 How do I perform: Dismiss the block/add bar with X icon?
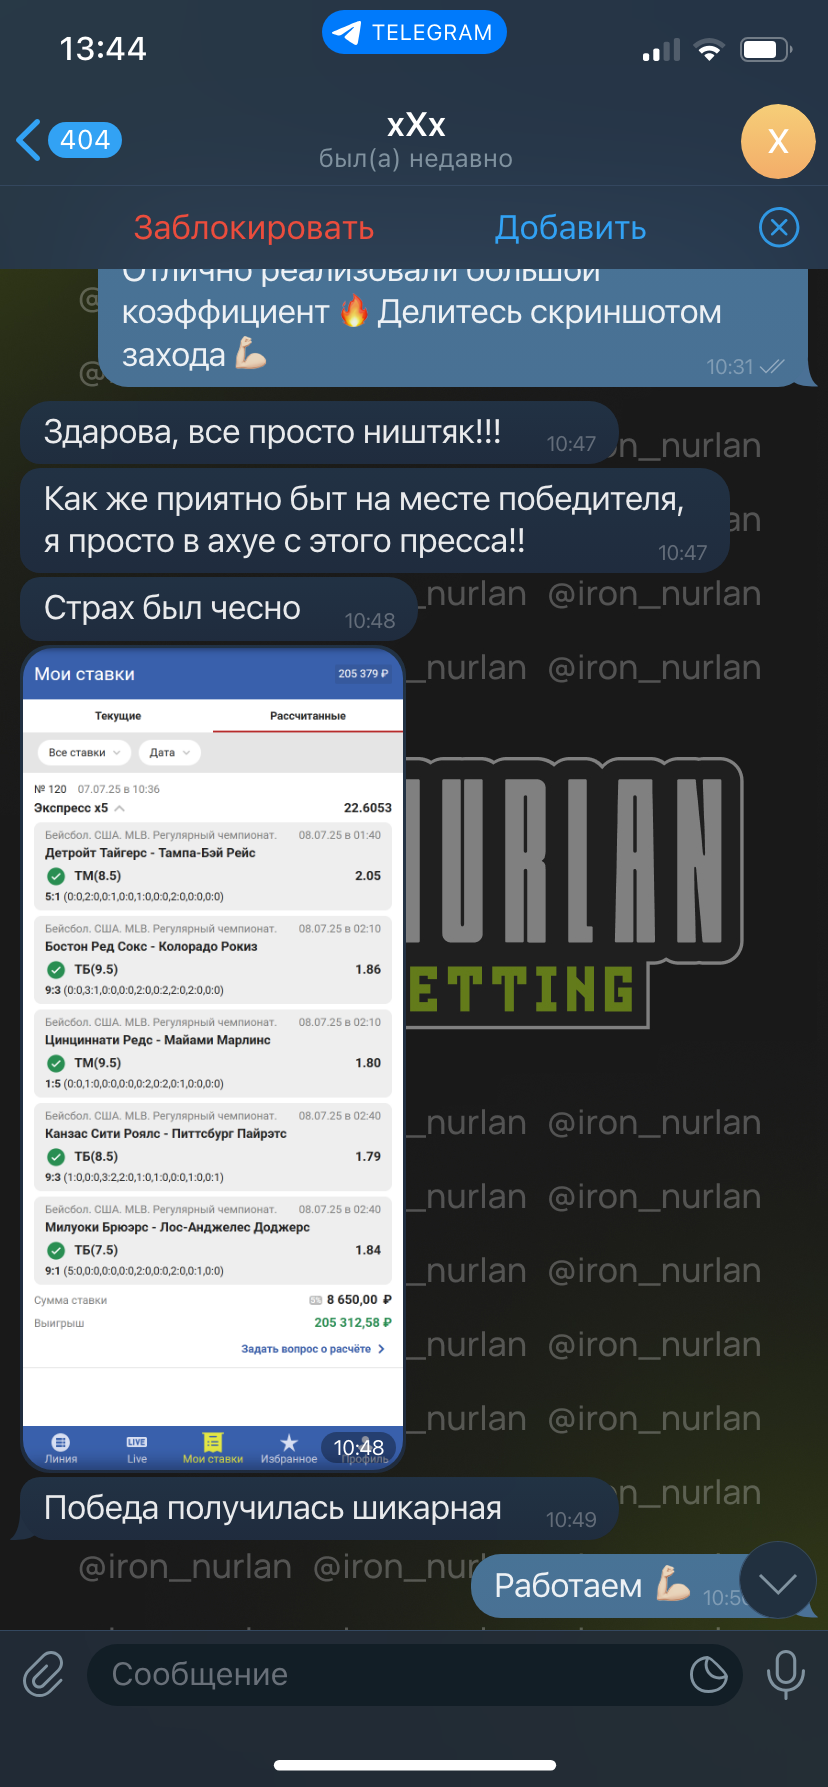tap(779, 228)
